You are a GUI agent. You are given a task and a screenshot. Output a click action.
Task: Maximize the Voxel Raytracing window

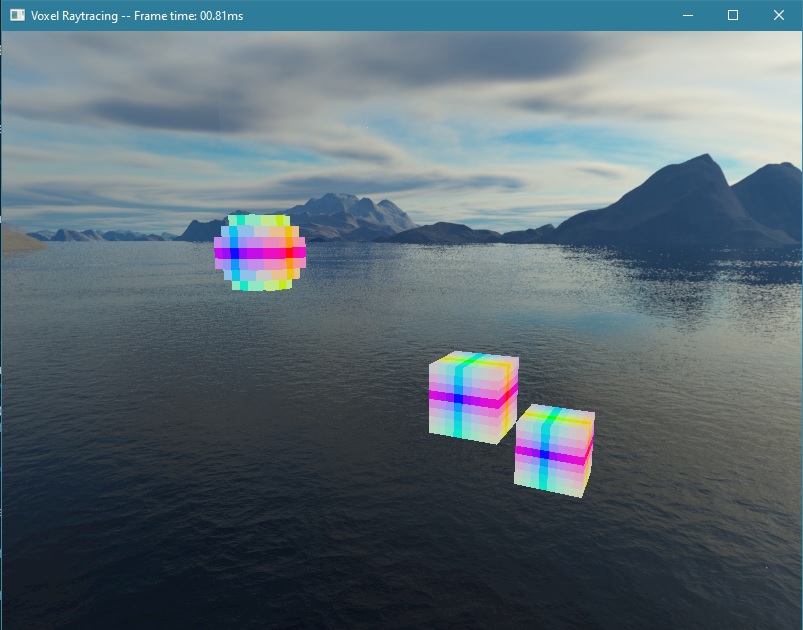tap(733, 15)
